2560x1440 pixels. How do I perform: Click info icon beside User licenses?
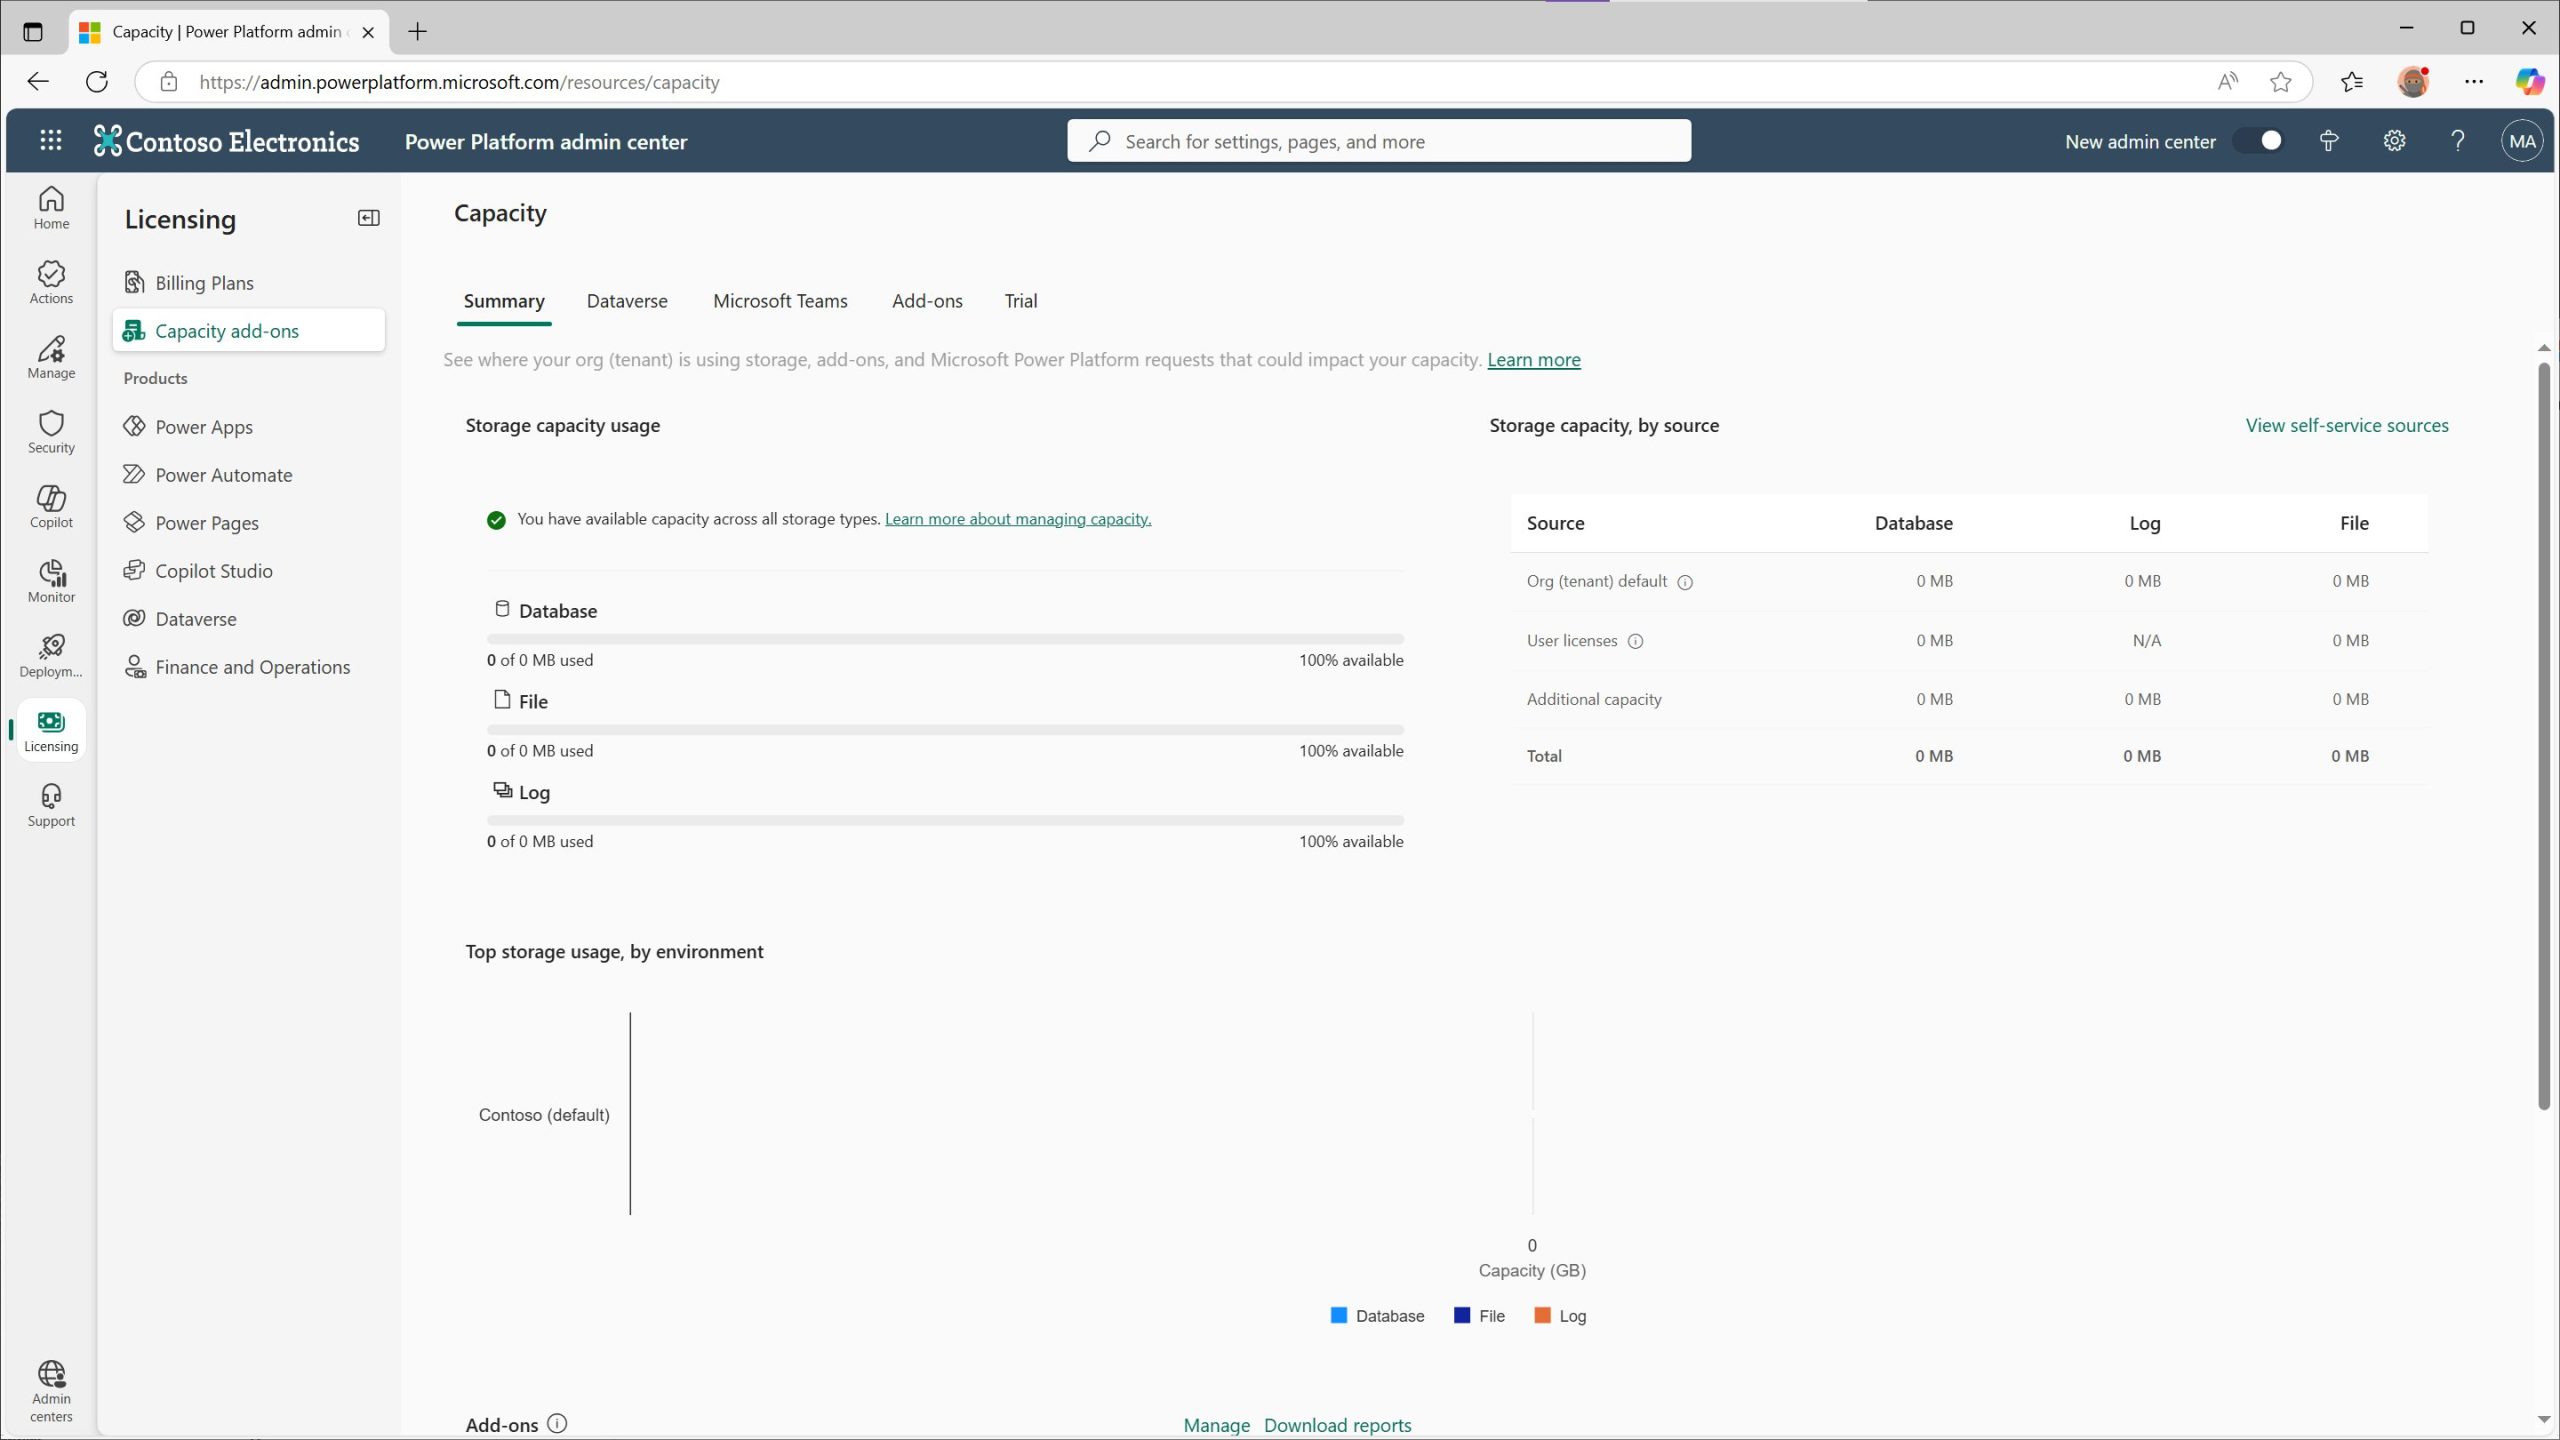(x=1635, y=641)
